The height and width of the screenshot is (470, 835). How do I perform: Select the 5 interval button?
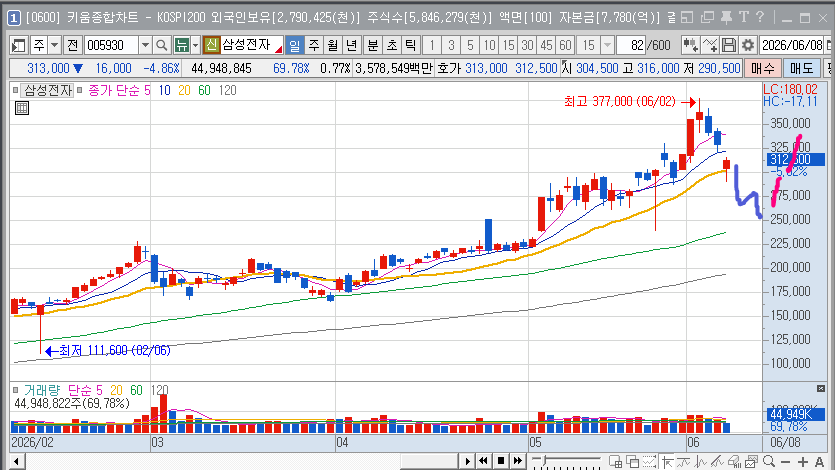click(x=470, y=45)
